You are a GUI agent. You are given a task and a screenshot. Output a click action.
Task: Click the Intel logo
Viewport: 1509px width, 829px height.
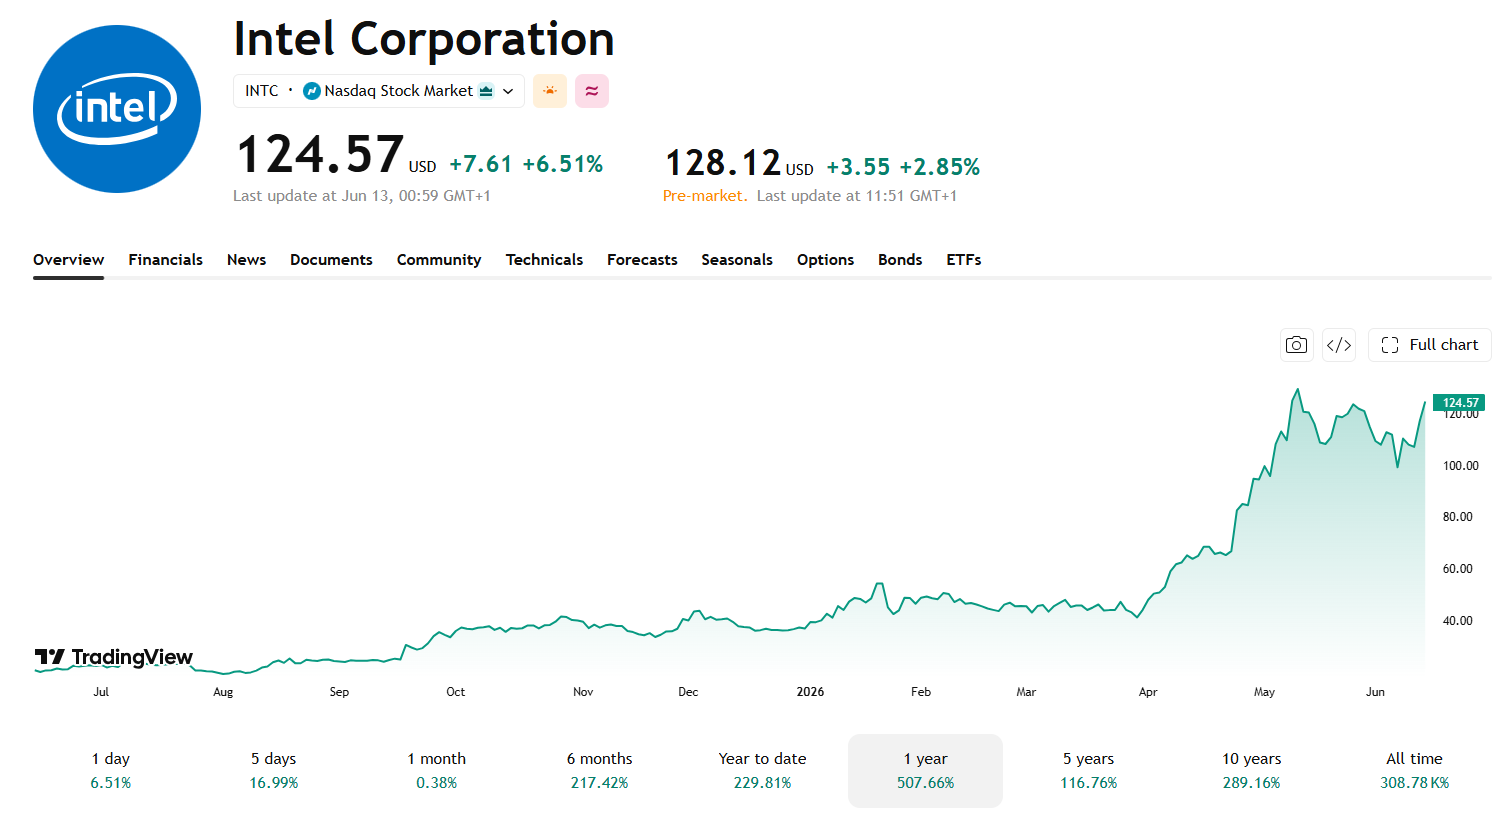tap(117, 109)
